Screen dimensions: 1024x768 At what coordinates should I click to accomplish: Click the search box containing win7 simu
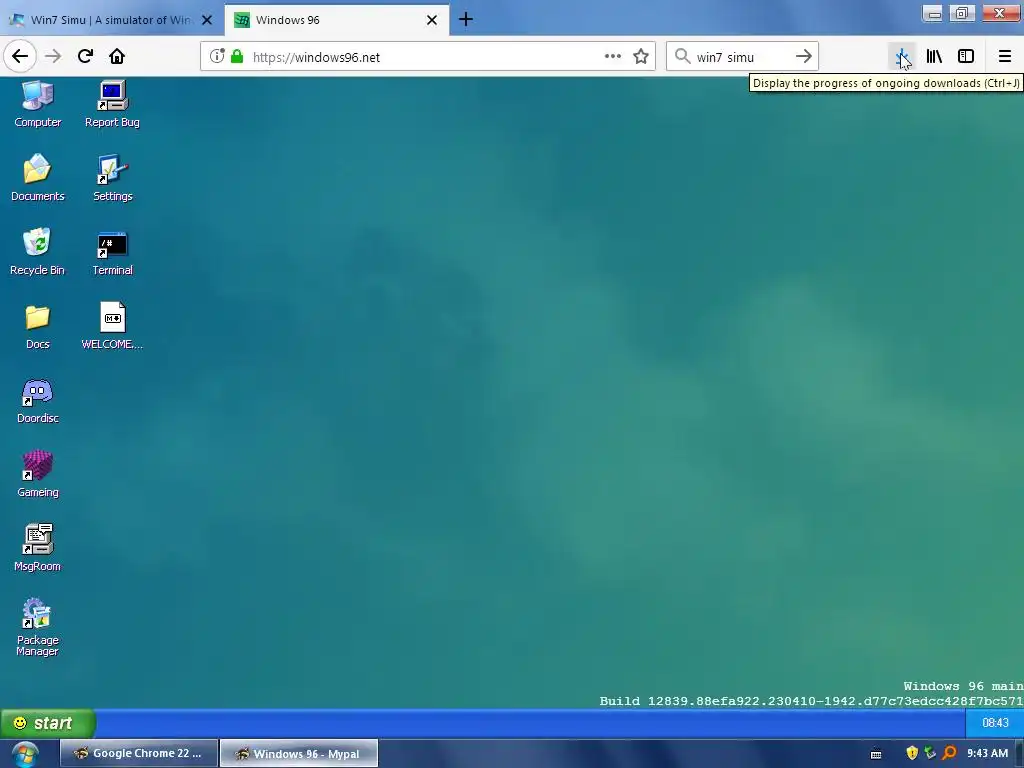click(742, 57)
